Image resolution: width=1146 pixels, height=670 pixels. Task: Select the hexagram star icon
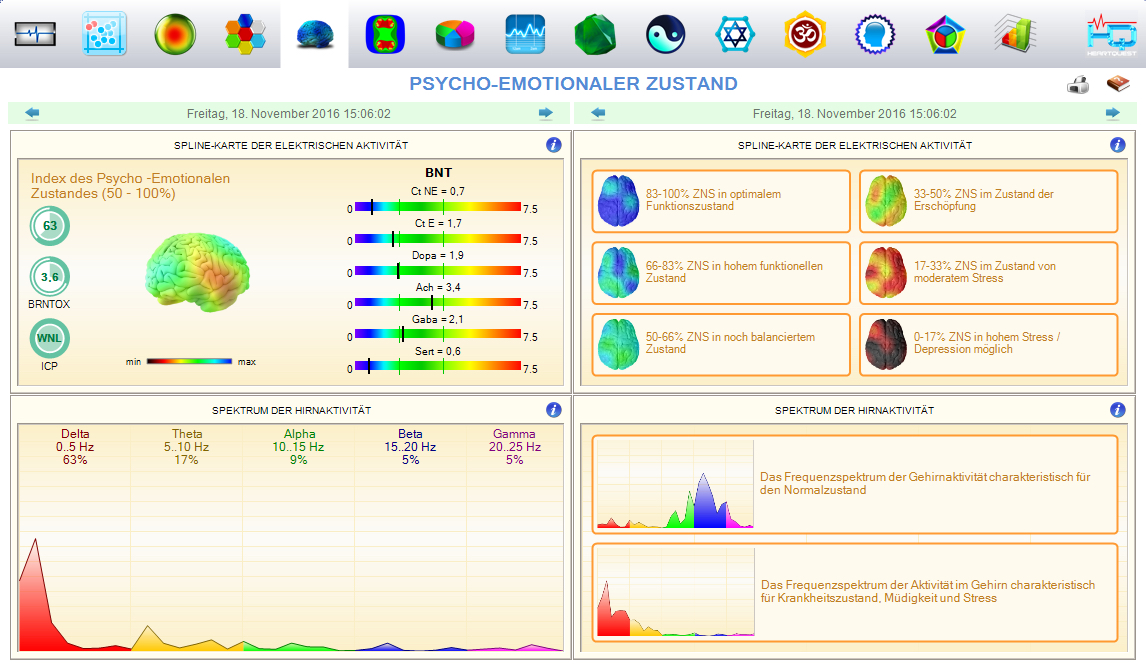[x=735, y=35]
